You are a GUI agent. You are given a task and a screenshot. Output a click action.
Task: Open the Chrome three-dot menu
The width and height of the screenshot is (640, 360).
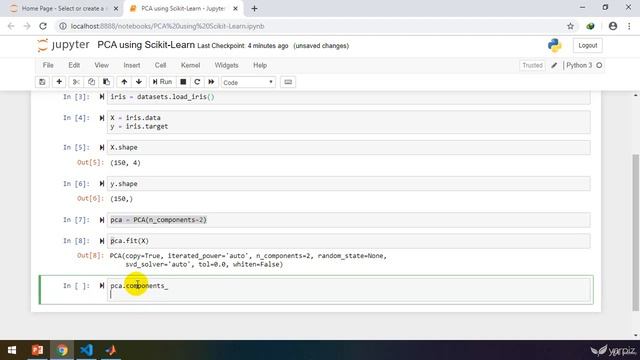coord(629,26)
